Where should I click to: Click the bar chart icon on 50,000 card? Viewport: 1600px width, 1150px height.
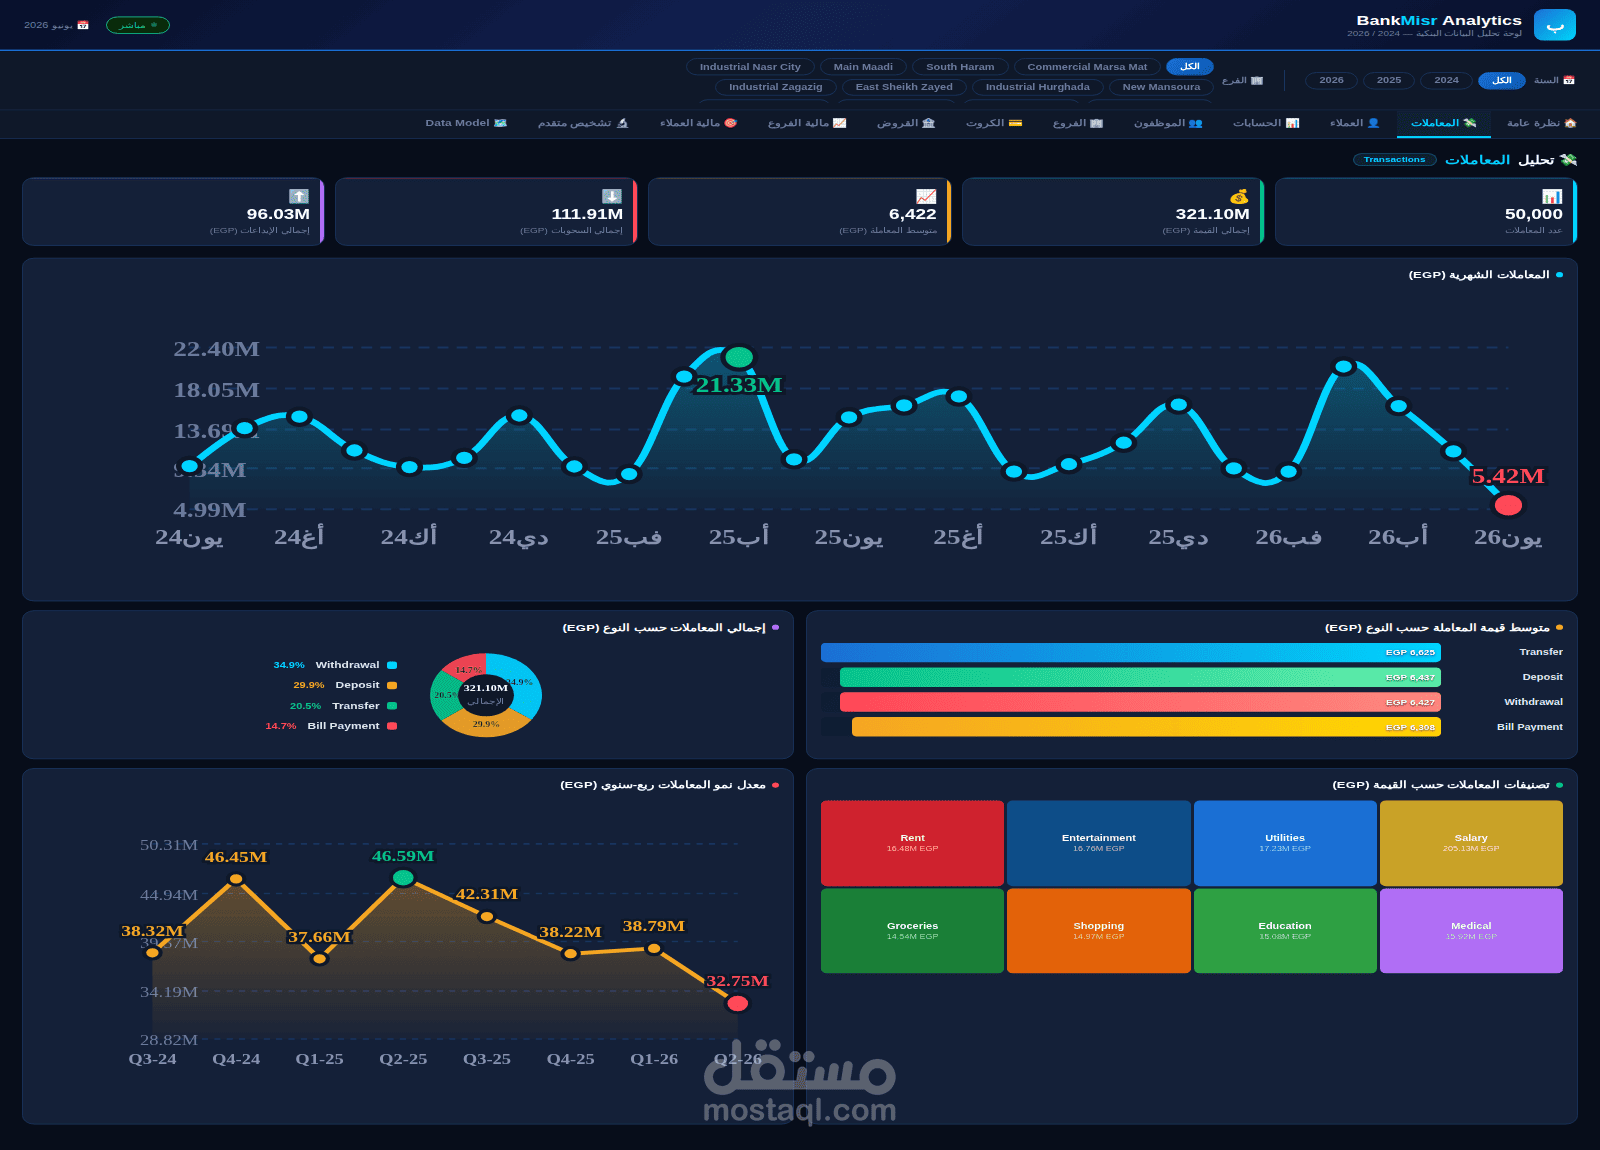1552,196
